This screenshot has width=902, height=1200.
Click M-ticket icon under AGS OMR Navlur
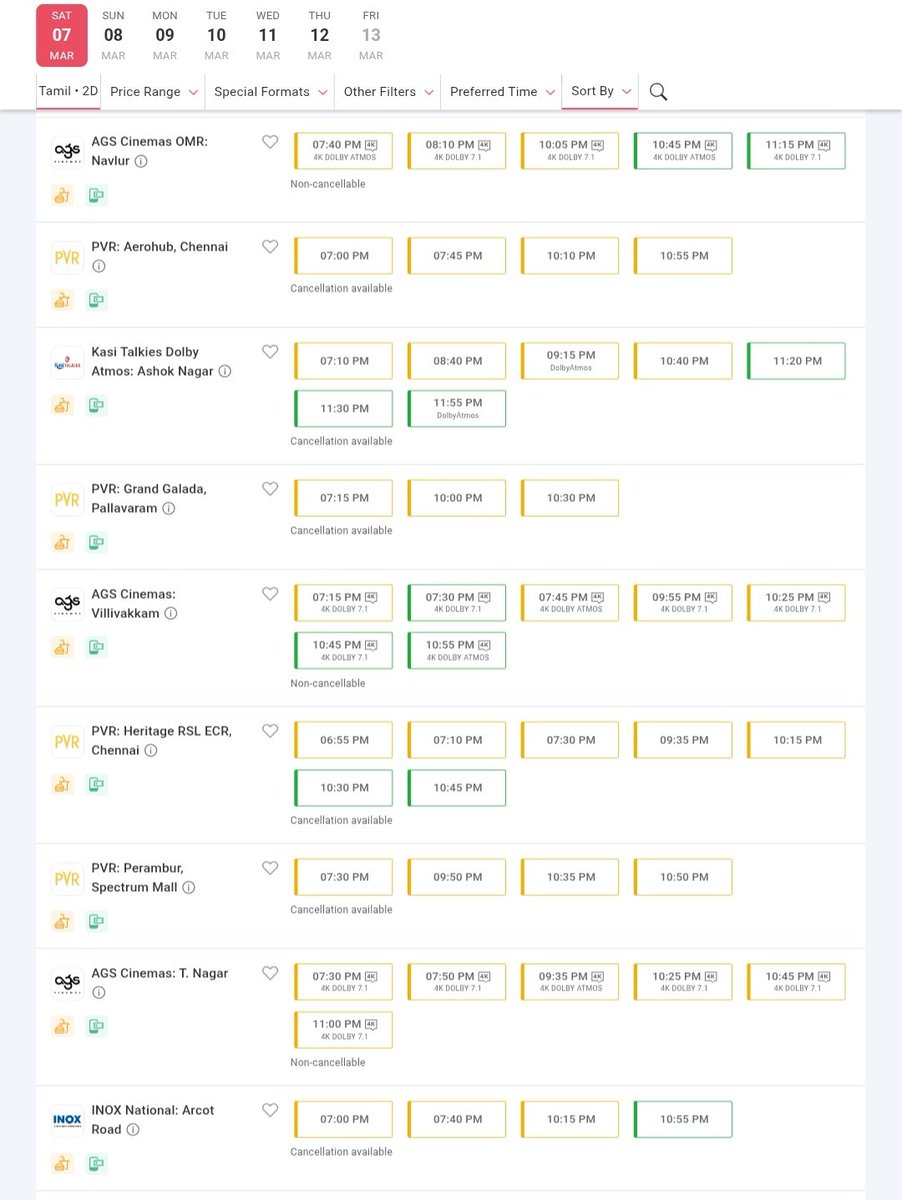tap(96, 195)
